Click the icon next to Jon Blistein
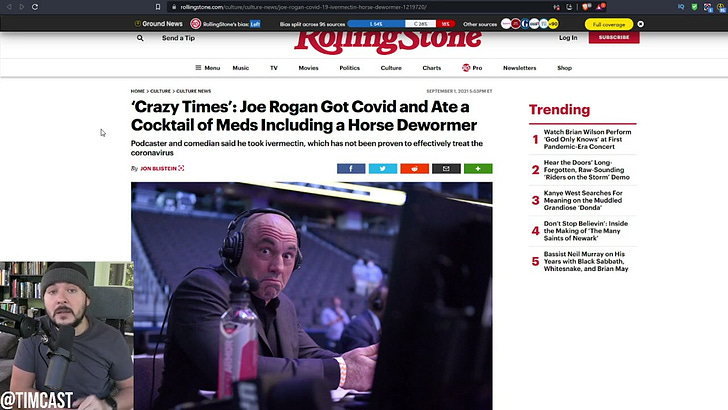Viewport: 728px width, 410px height. (181, 168)
